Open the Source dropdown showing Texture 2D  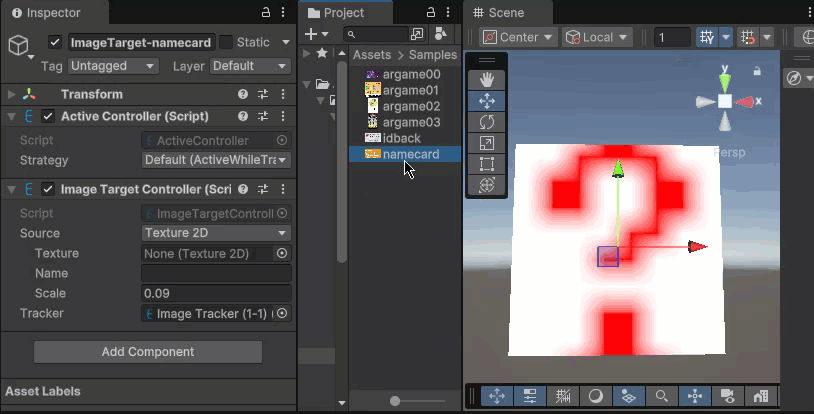tap(216, 233)
